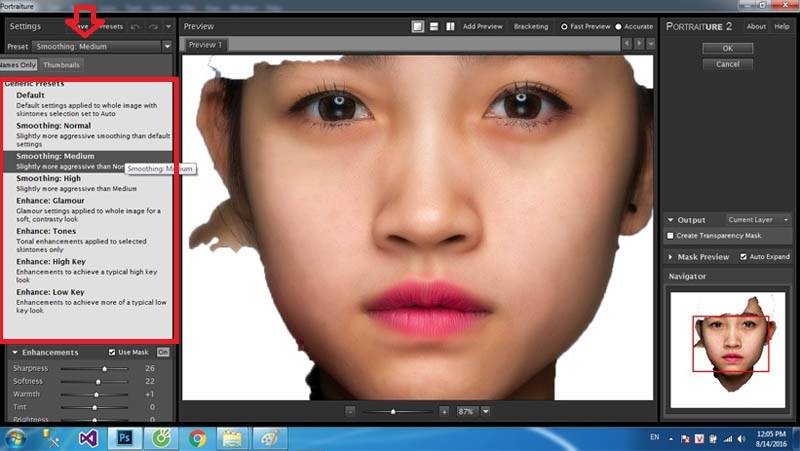The height and width of the screenshot is (451, 800).
Task: Go to previous preview tab arrow
Action: click(x=627, y=44)
